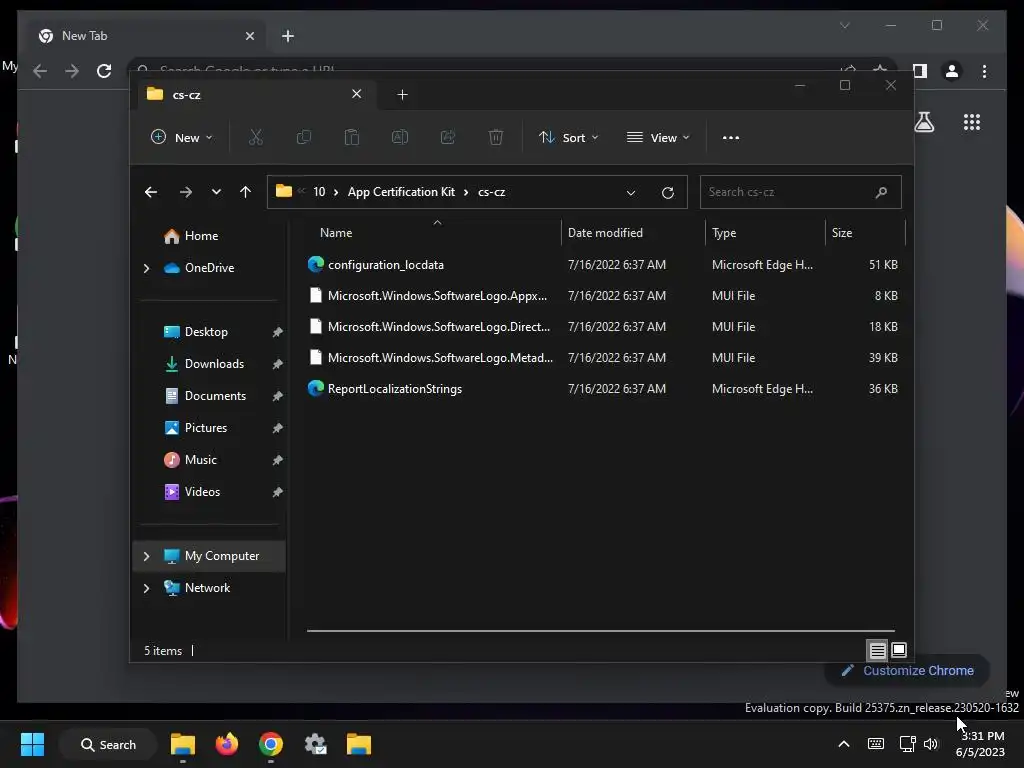Click the Cut scissors icon in Explorer toolbar
The height and width of the screenshot is (768, 1024).
pyautogui.click(x=255, y=137)
